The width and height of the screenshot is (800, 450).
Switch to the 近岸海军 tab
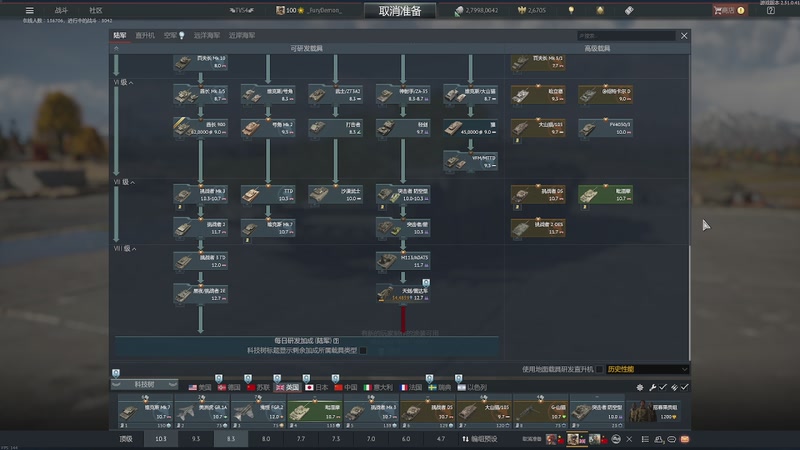point(242,35)
